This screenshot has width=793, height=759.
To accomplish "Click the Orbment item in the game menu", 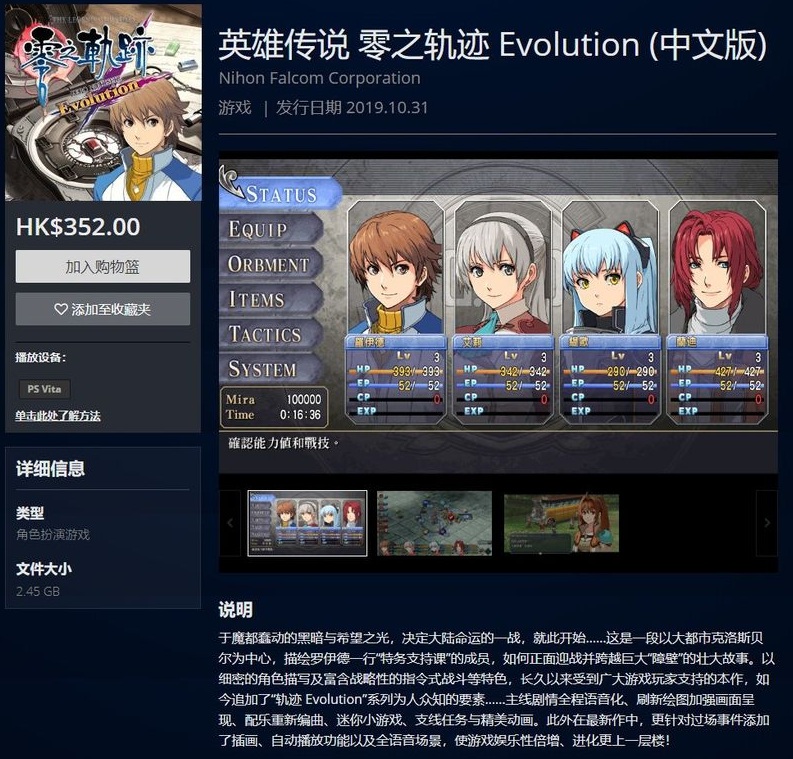I will (x=271, y=264).
